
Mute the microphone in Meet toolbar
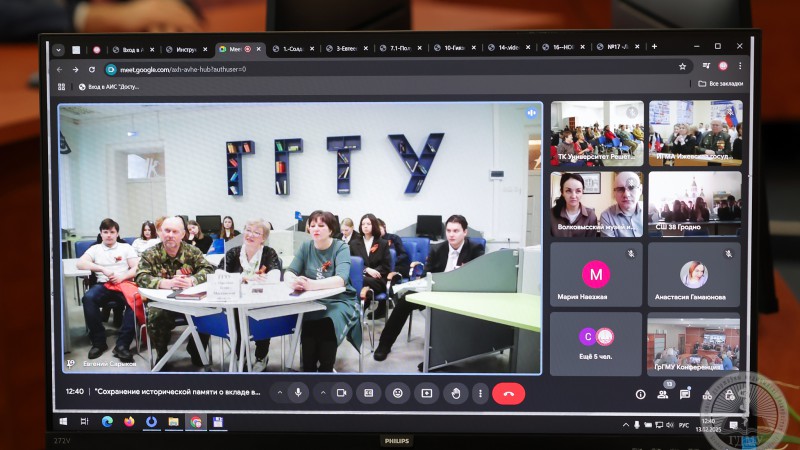point(298,393)
